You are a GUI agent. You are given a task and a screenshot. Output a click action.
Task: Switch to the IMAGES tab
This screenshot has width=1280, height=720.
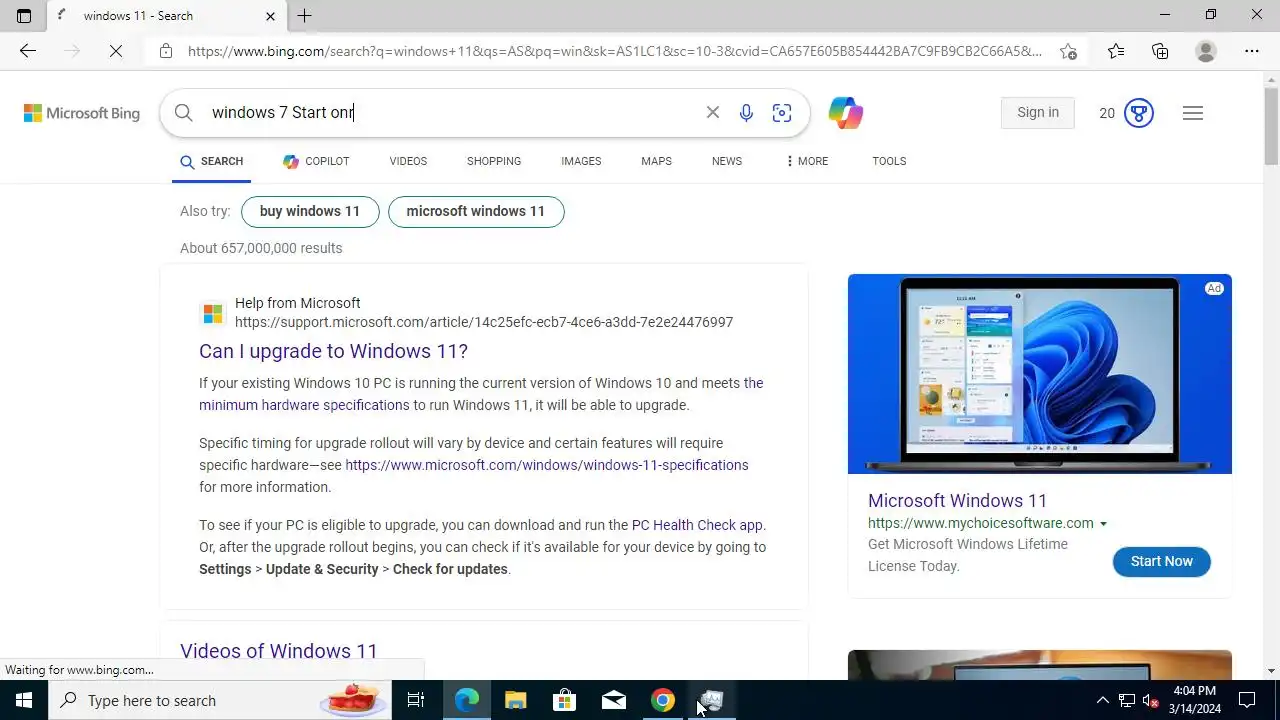581,161
